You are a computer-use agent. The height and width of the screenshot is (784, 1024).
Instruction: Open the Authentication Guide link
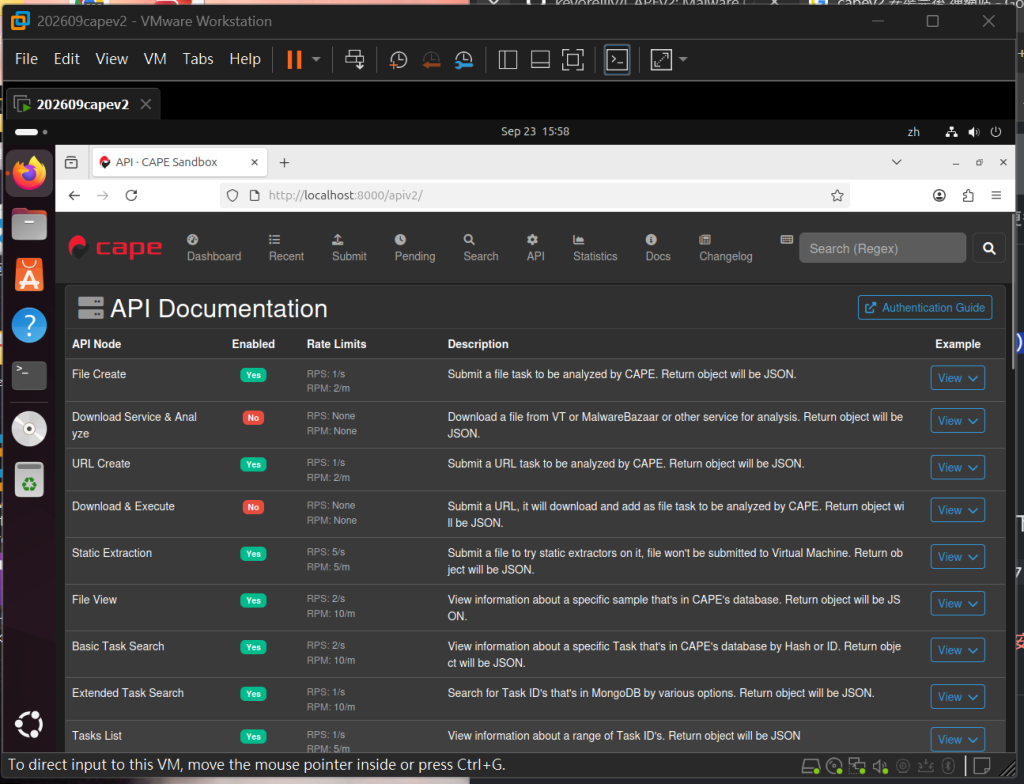[925, 308]
